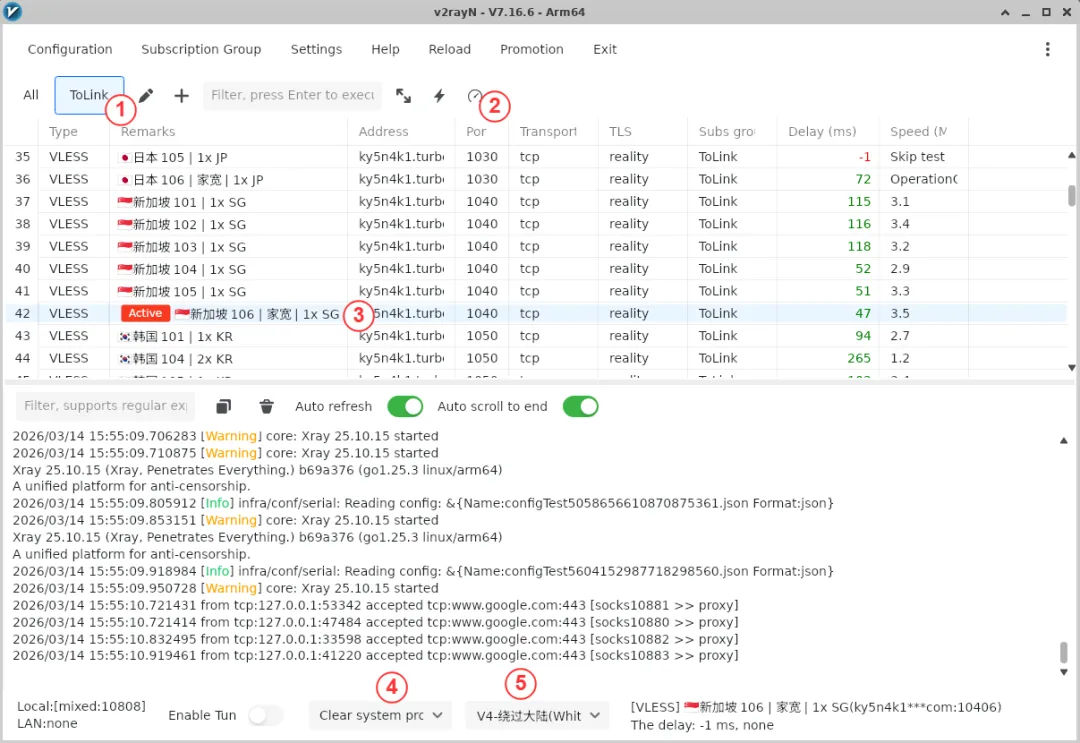The image size is (1080, 743).
Task: Select the All subscription tab
Action: (x=31, y=95)
